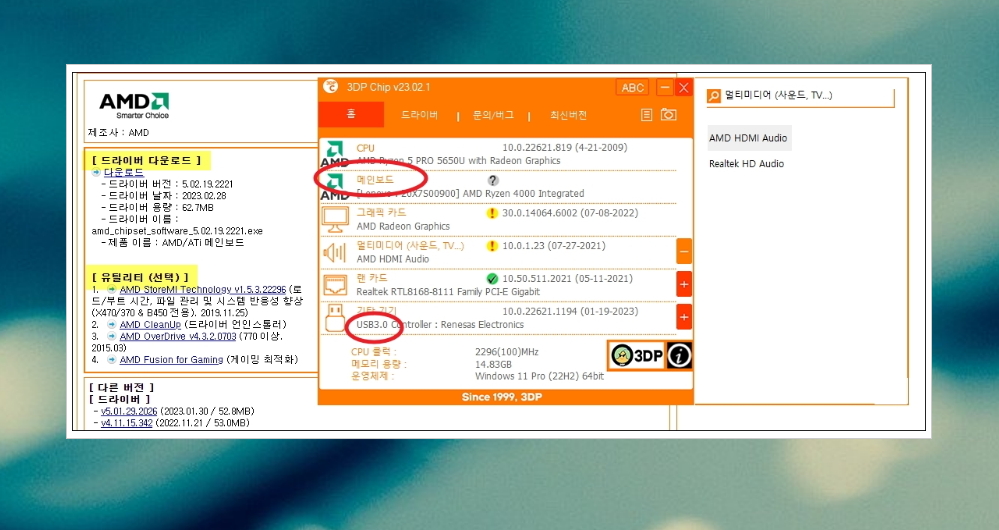Viewport: 999px width, 530px height.
Task: Collapse the 멀티미디어 row with minus button
Action: click(684, 252)
